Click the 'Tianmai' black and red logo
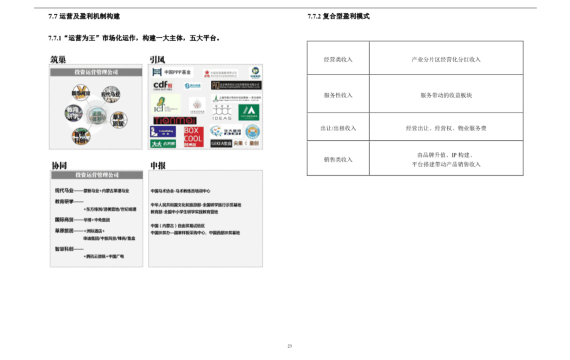The height and width of the screenshot is (360, 570). pos(175,120)
